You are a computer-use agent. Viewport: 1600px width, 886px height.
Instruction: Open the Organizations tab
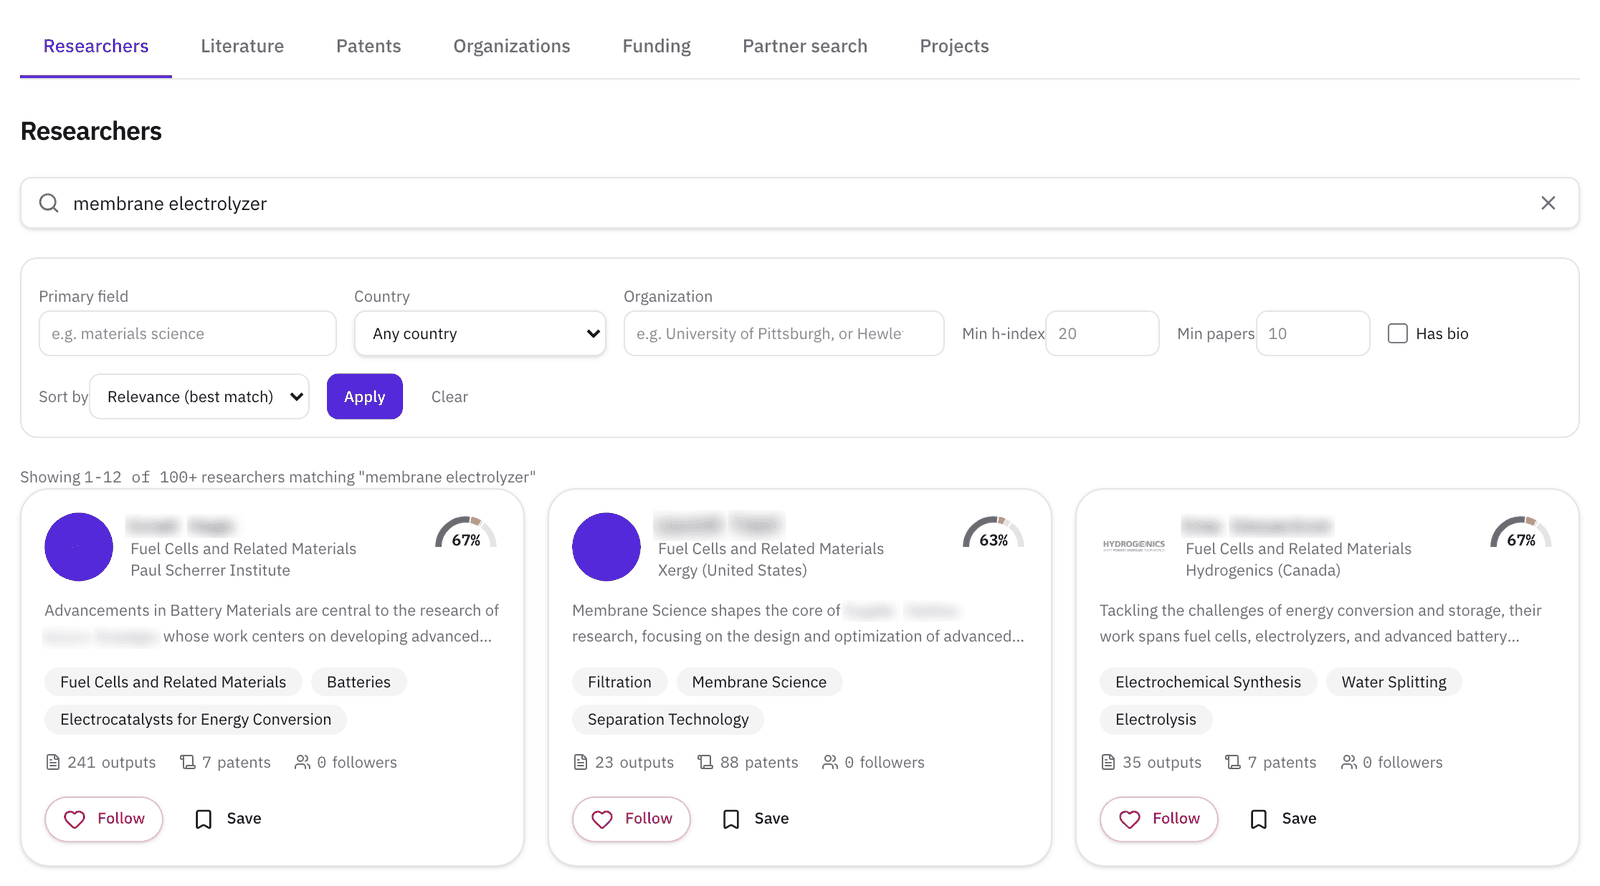click(512, 46)
